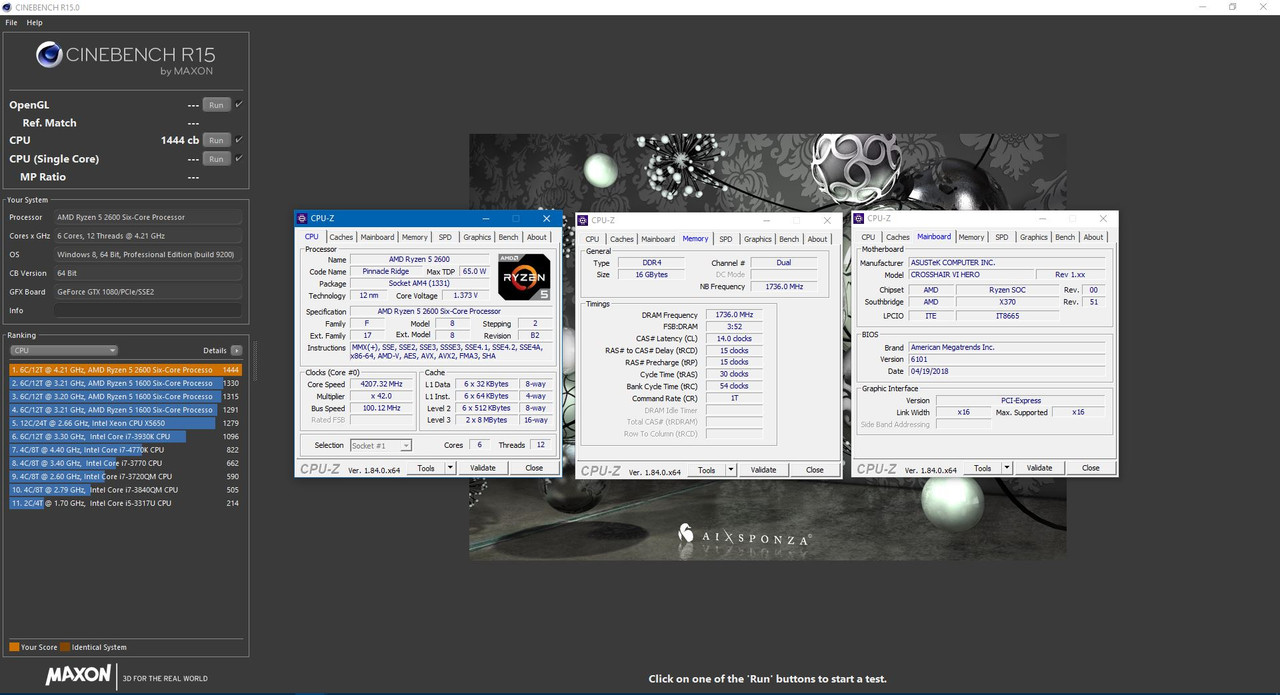1280x695 pixels.
Task: Open Caches tab in left CPU-Z window
Action: [341, 238]
